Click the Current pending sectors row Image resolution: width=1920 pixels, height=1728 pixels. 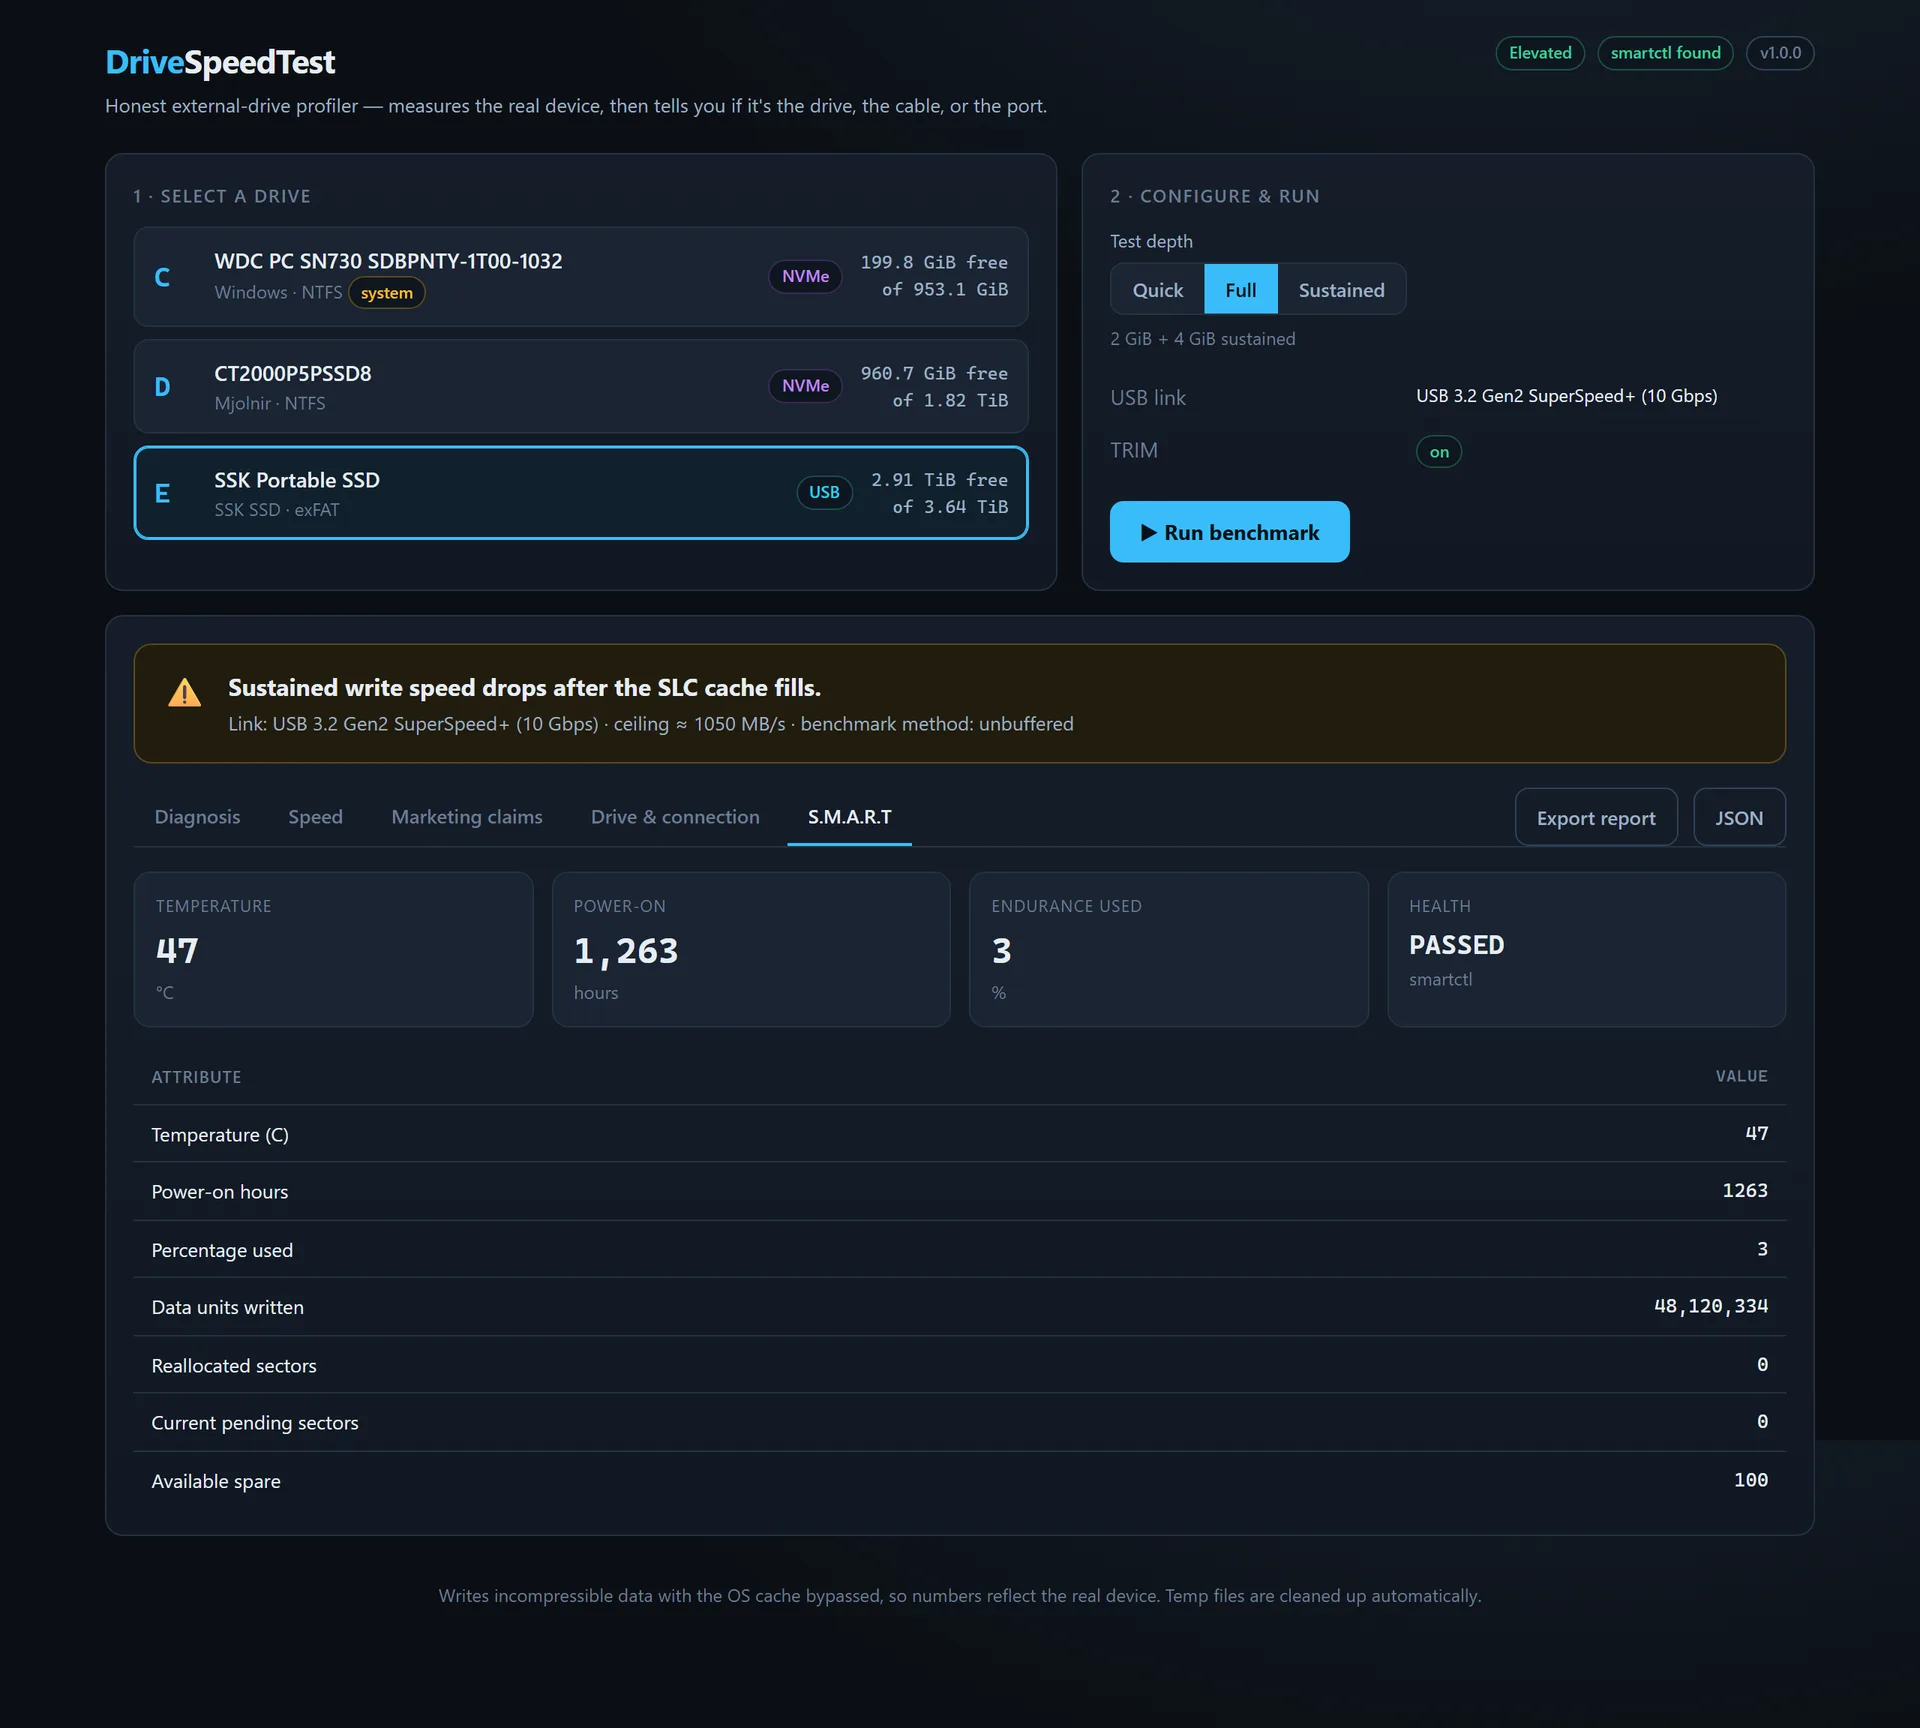point(960,1422)
